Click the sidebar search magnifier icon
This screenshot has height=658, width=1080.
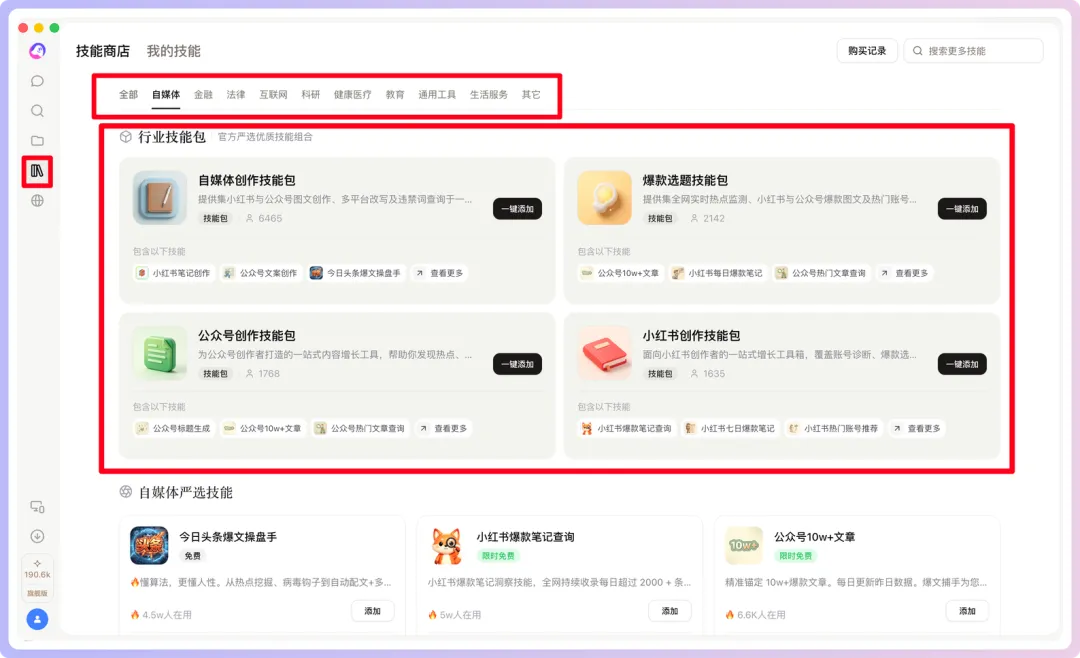click(x=37, y=111)
